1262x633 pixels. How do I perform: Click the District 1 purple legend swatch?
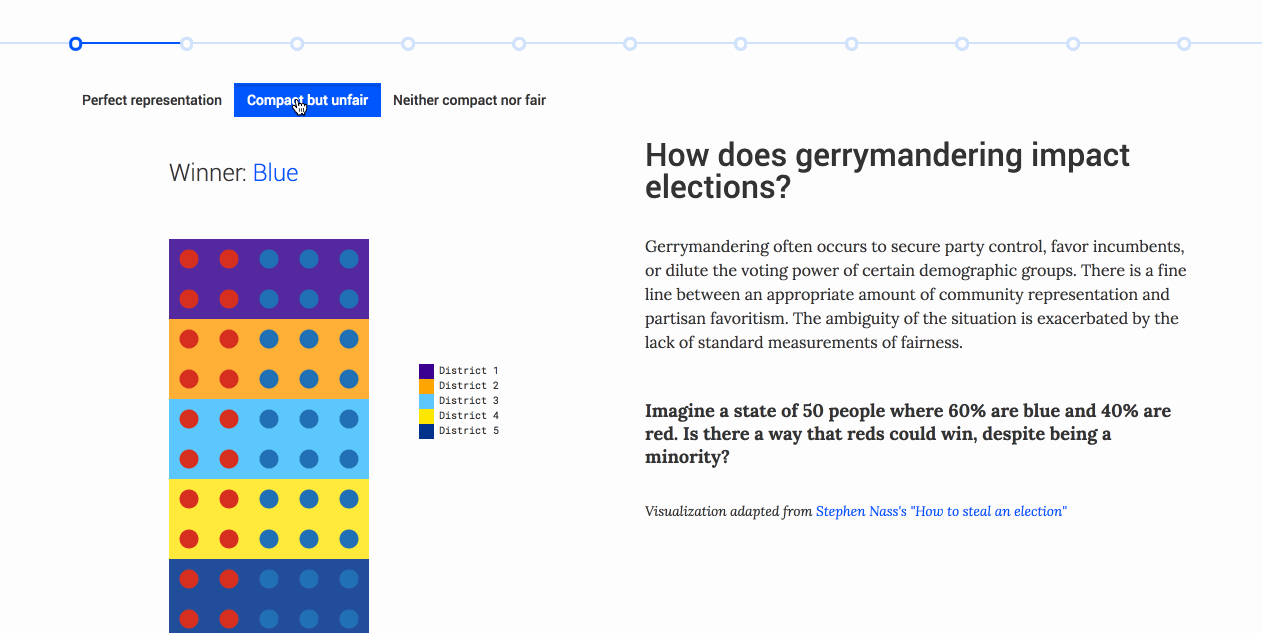click(x=426, y=371)
